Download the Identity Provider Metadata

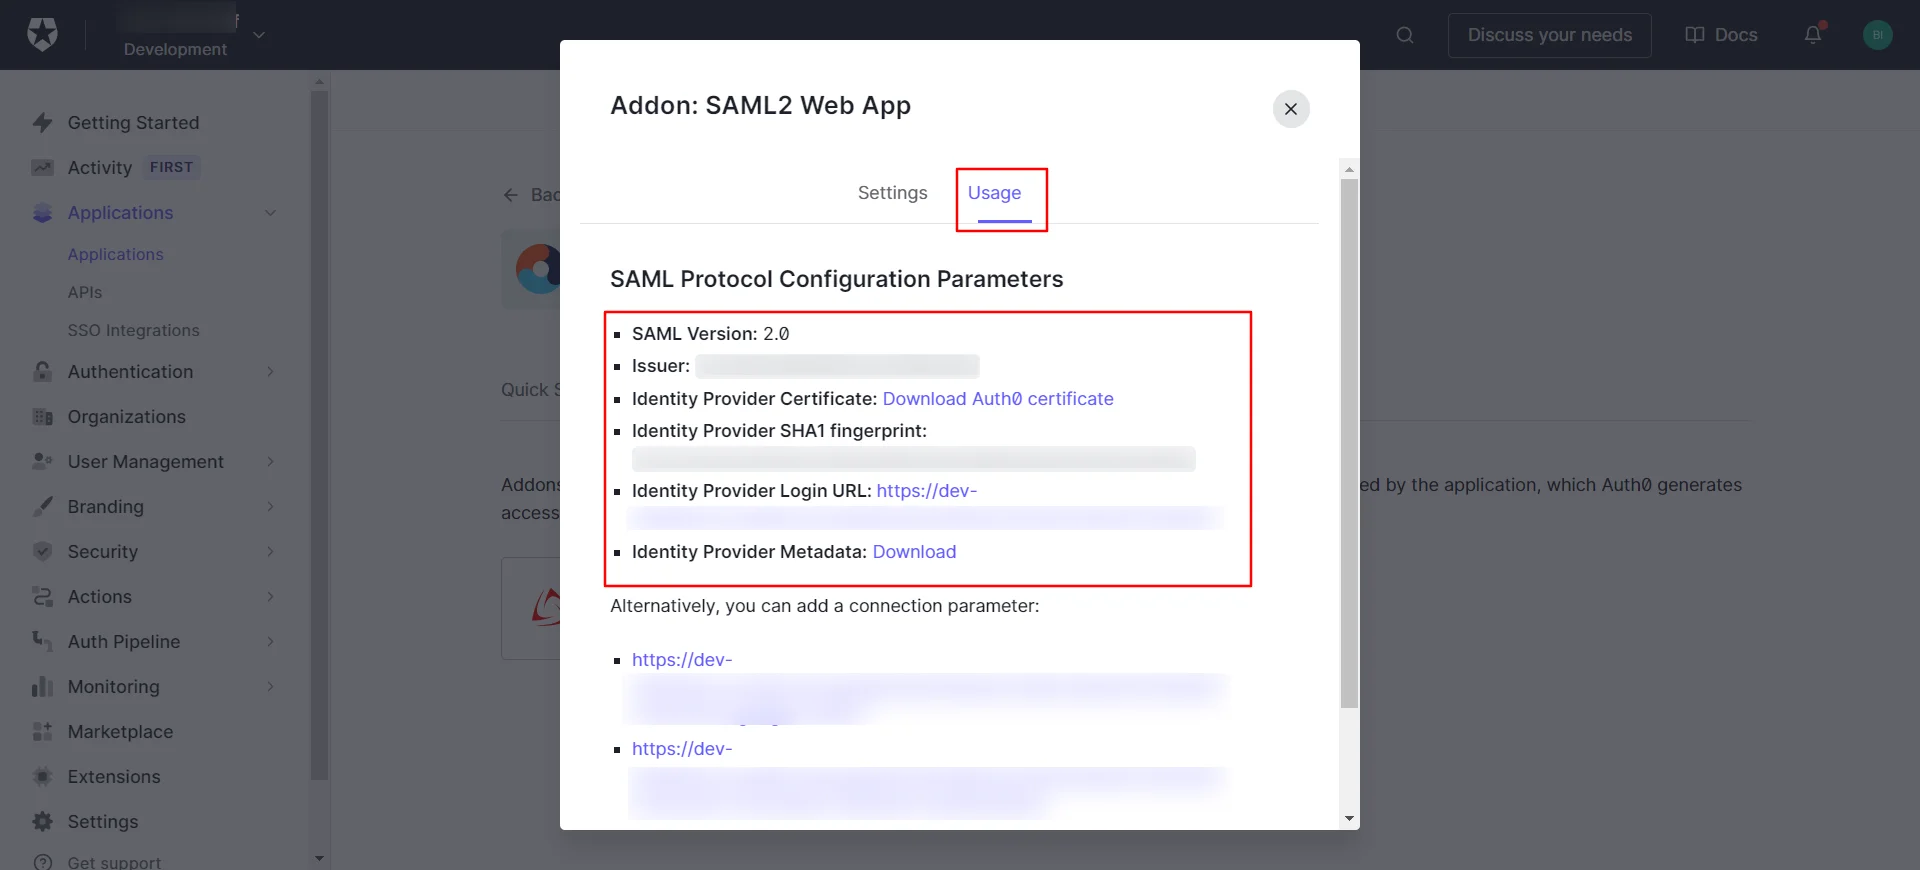click(914, 552)
